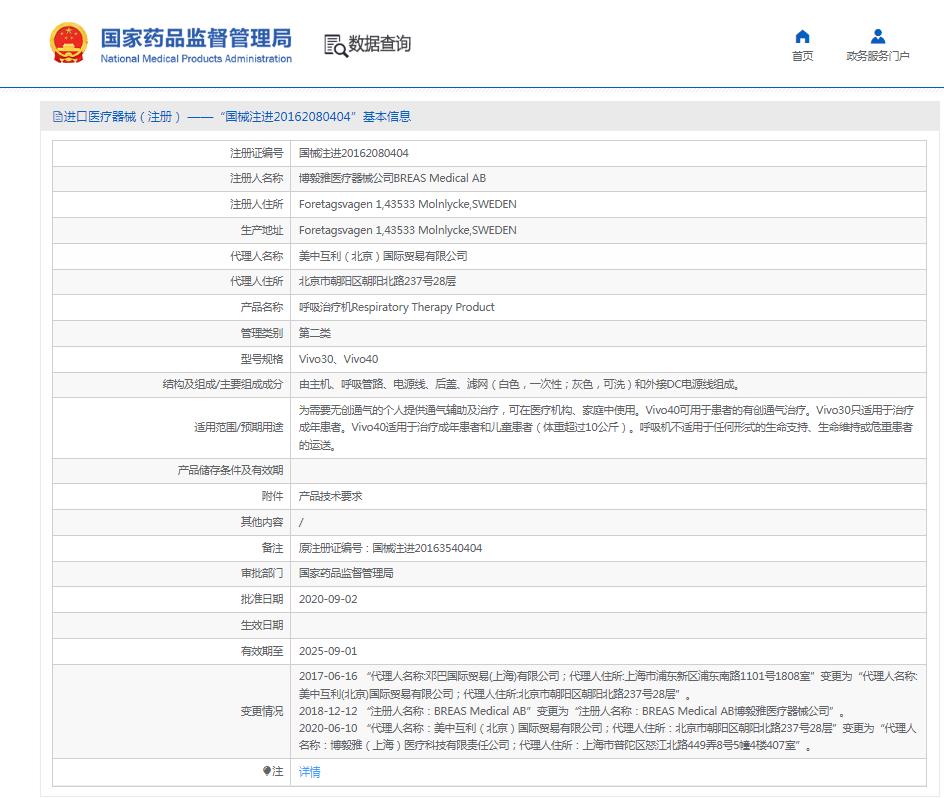Click agent name 美中互利（北京）国际贸易有限公司
Viewport: 944px width, 798px height.
[x=383, y=256]
